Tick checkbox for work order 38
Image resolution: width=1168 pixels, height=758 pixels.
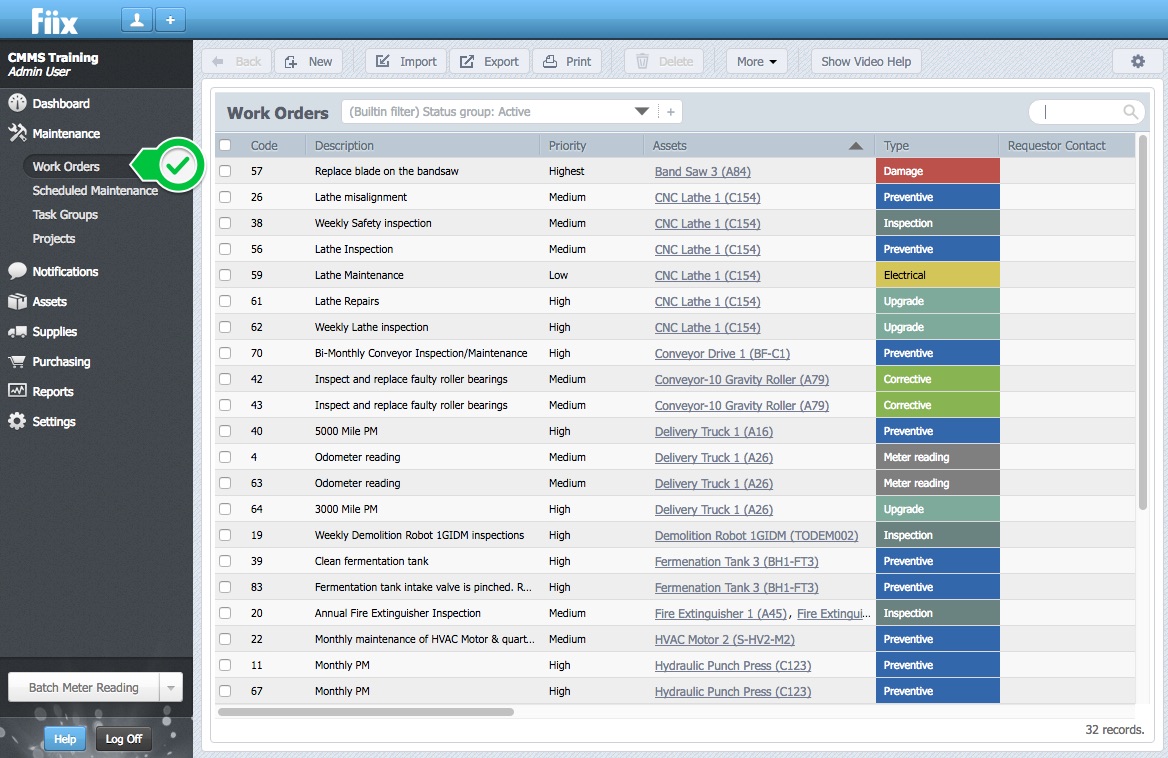click(225, 223)
